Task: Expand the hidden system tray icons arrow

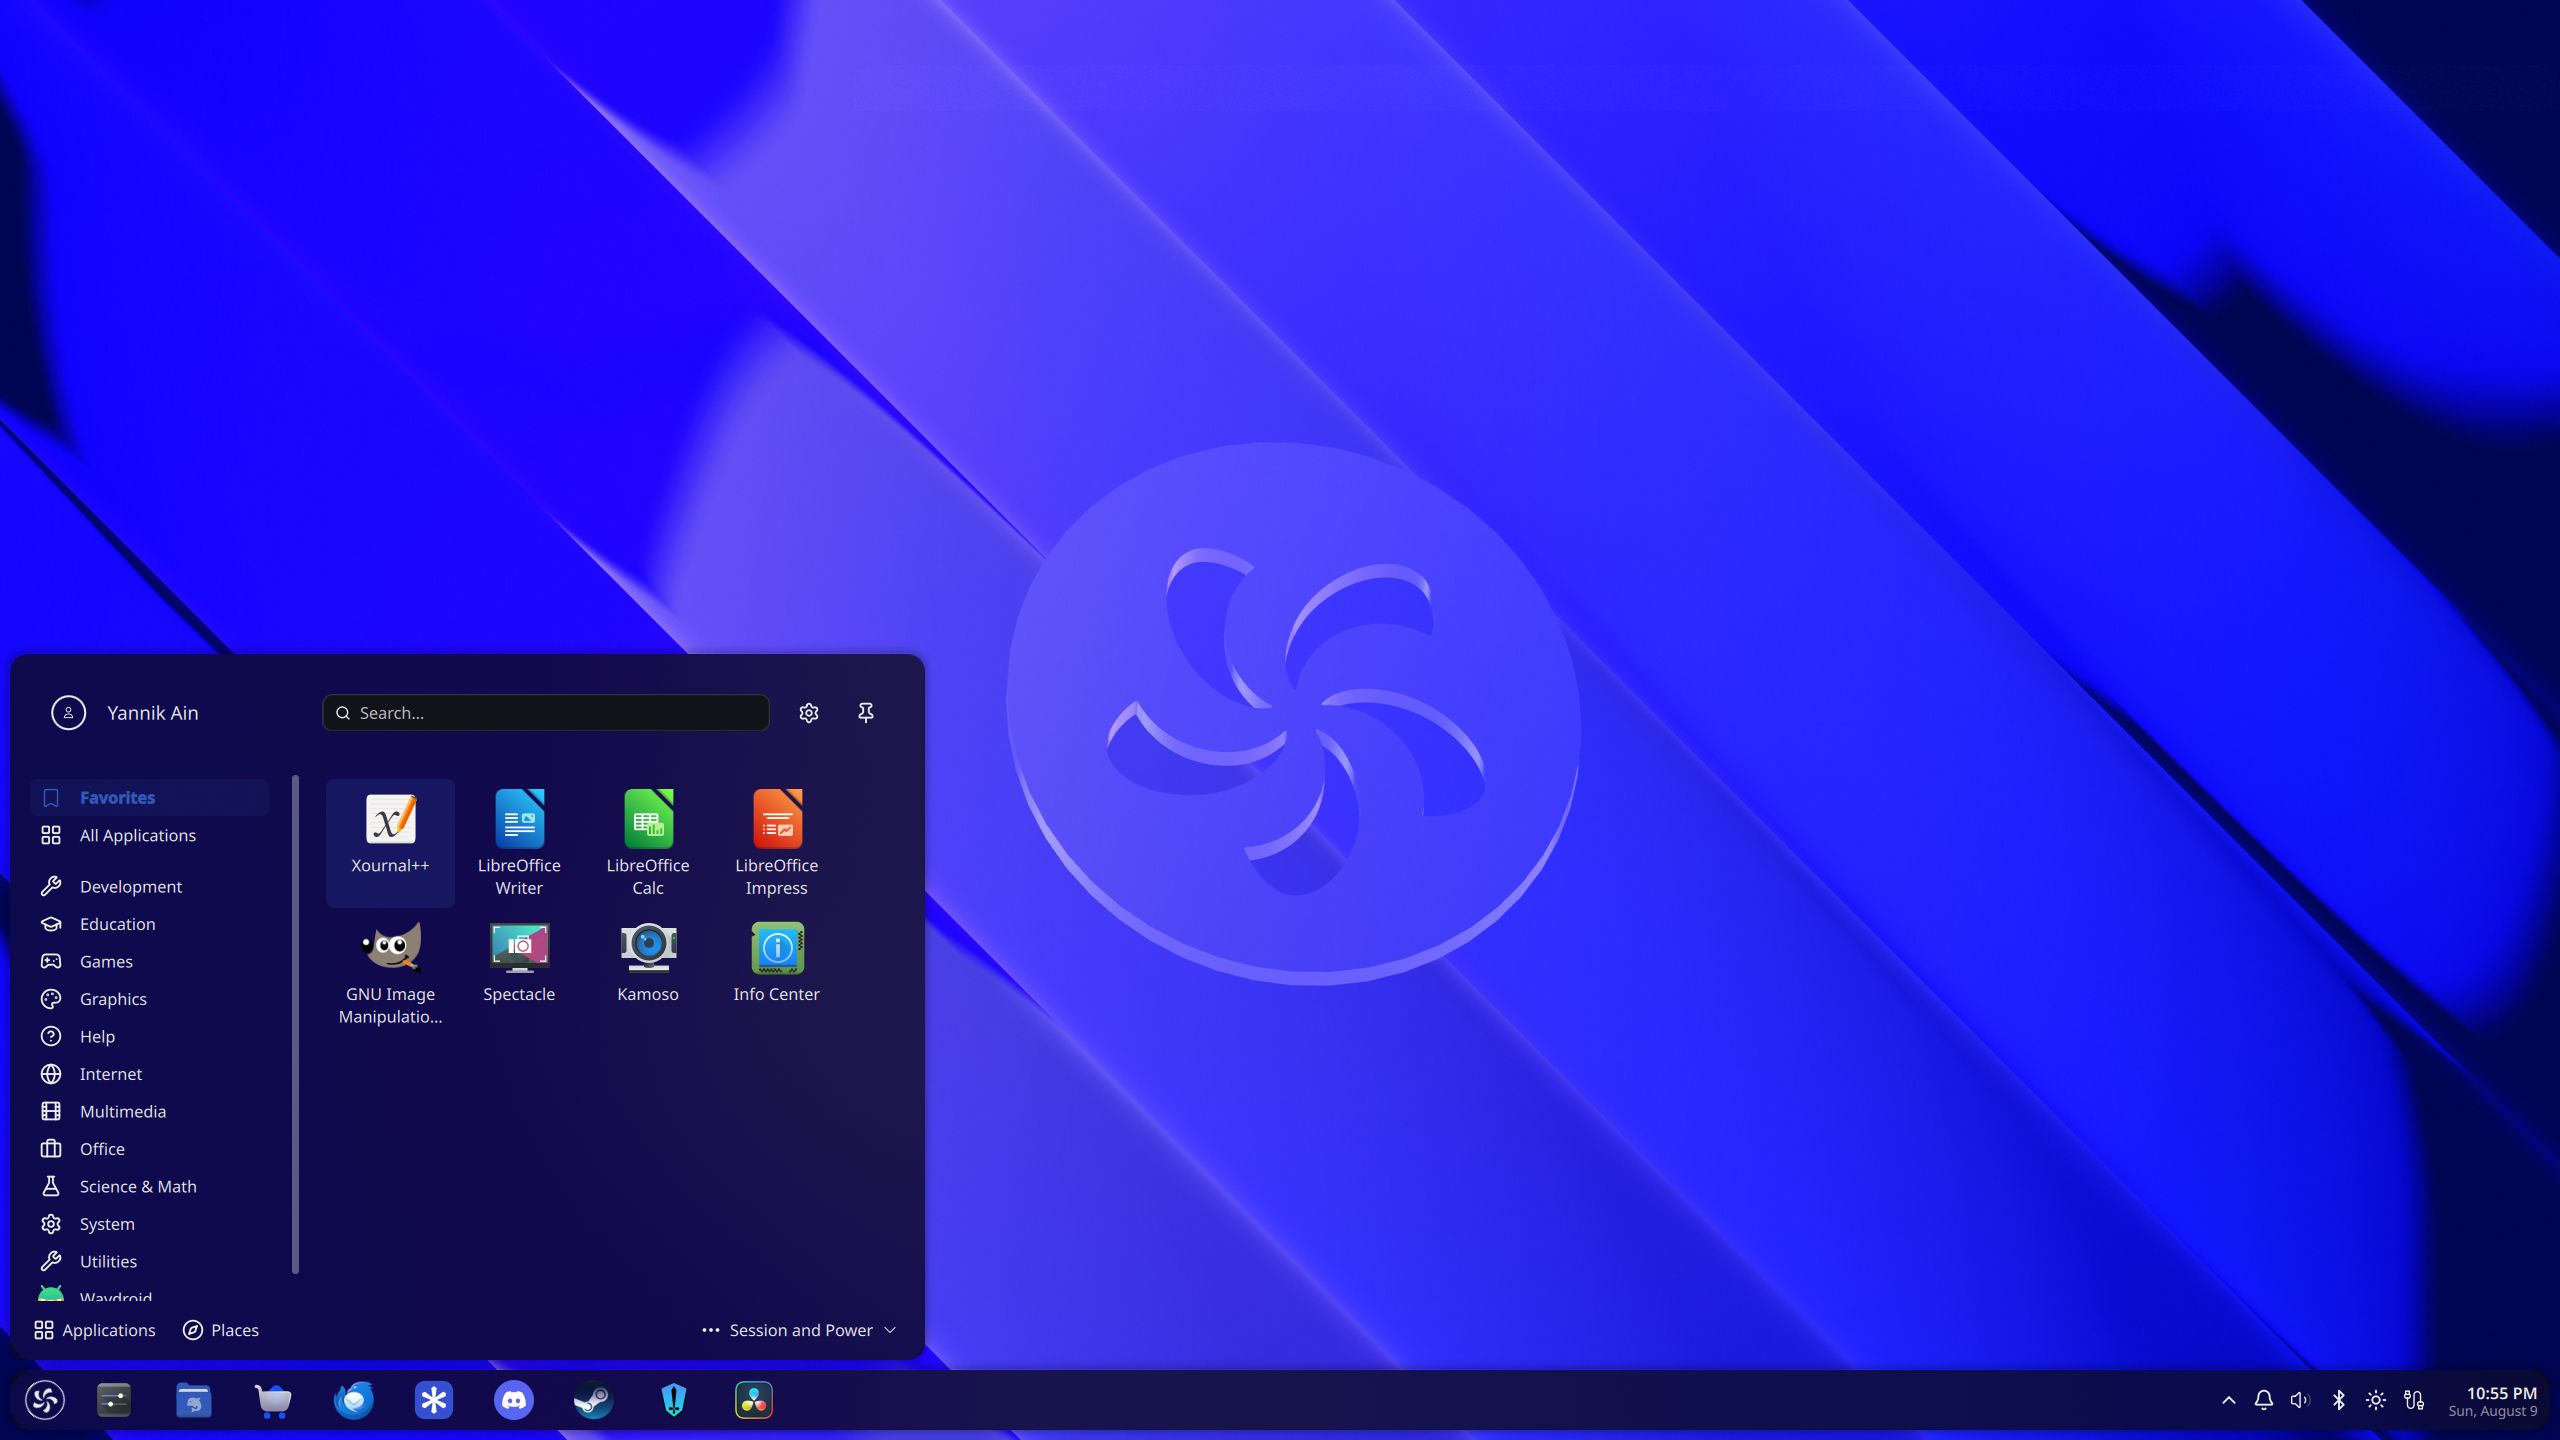Action: pyautogui.click(x=2229, y=1400)
